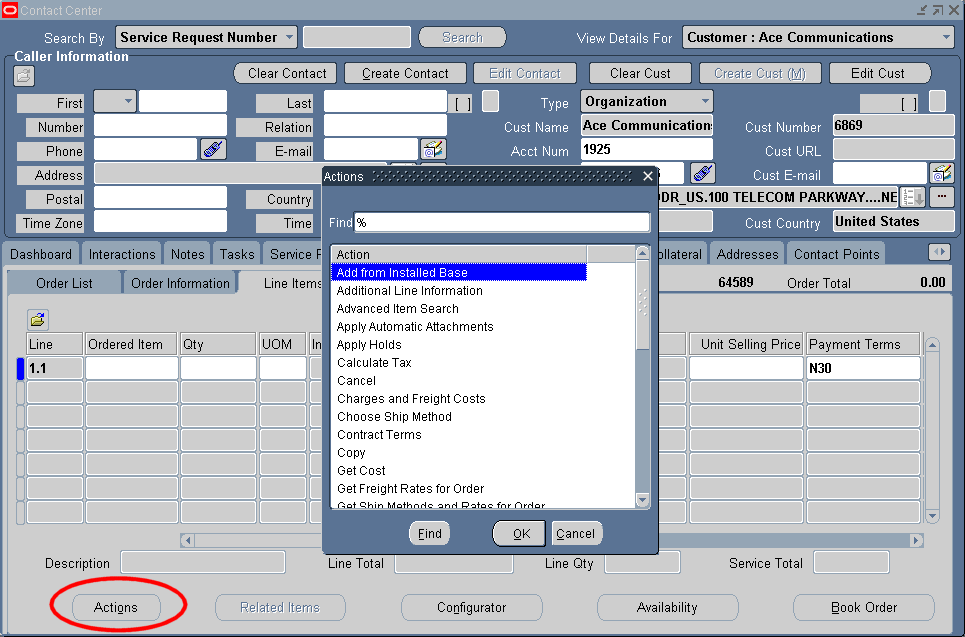Switch to the Interactions tab

pyautogui.click(x=121, y=254)
